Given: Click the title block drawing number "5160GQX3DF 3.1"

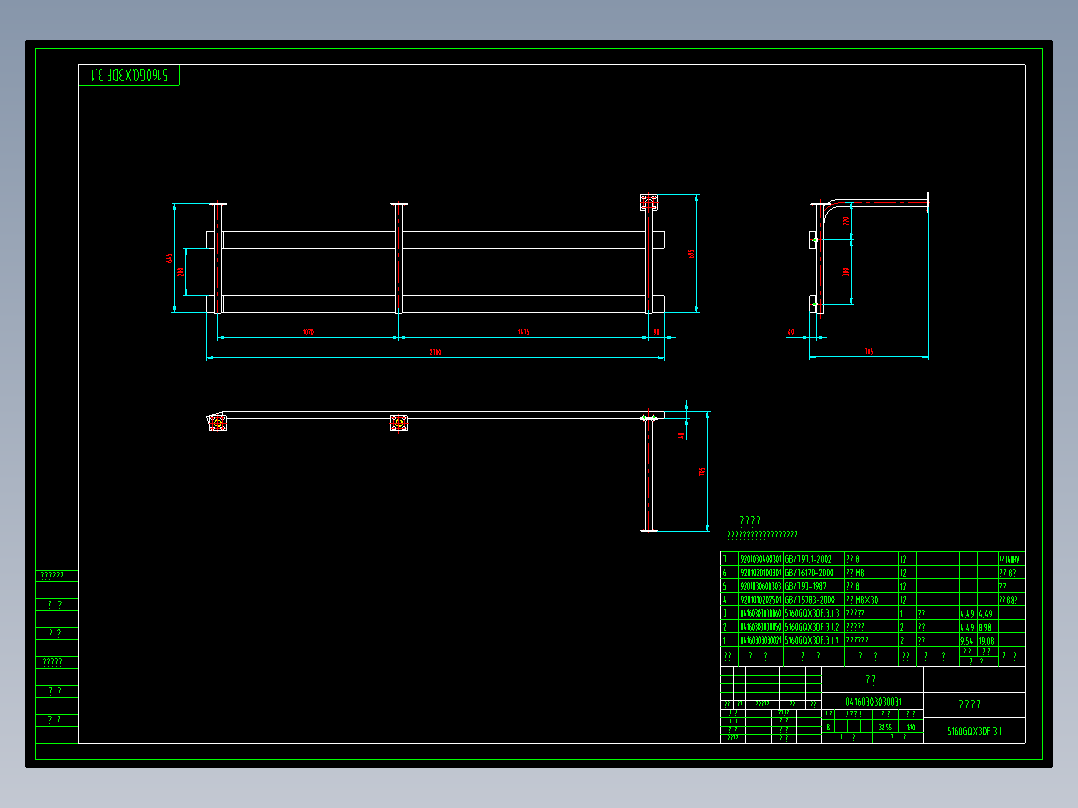Looking at the screenshot, I should [x=974, y=731].
